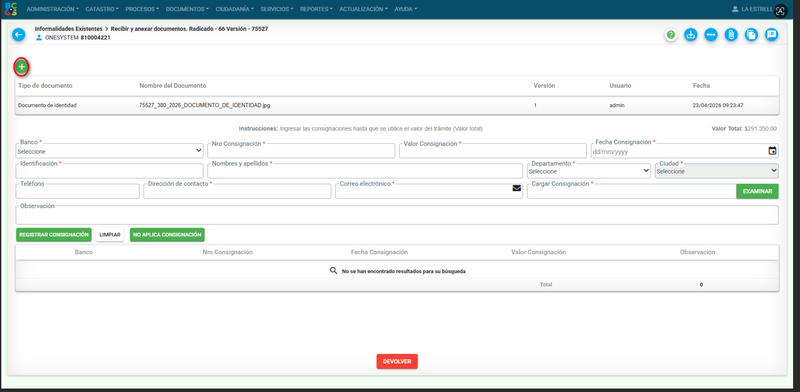The width and height of the screenshot is (800, 392).
Task: Click the date 23/04/2026 09:23:47
Action: [x=718, y=106]
